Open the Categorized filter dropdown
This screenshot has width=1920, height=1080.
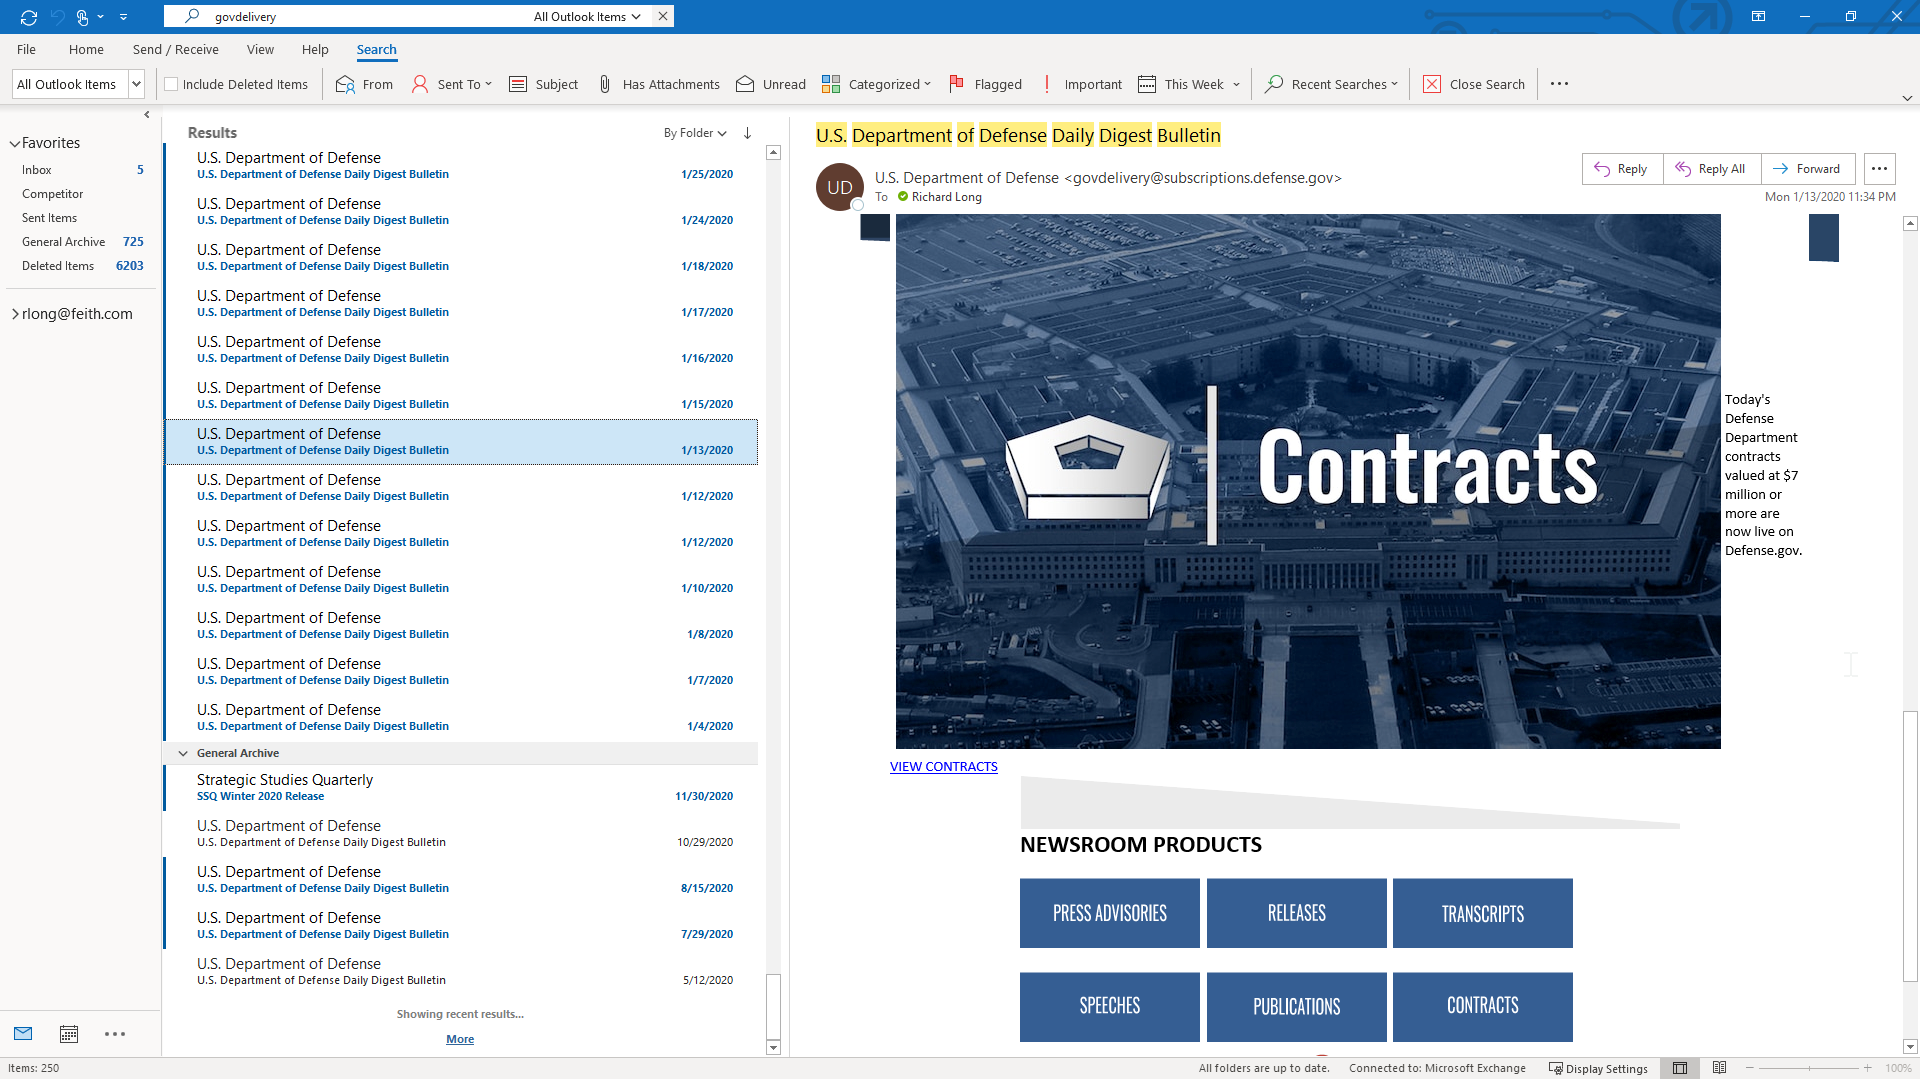[876, 84]
